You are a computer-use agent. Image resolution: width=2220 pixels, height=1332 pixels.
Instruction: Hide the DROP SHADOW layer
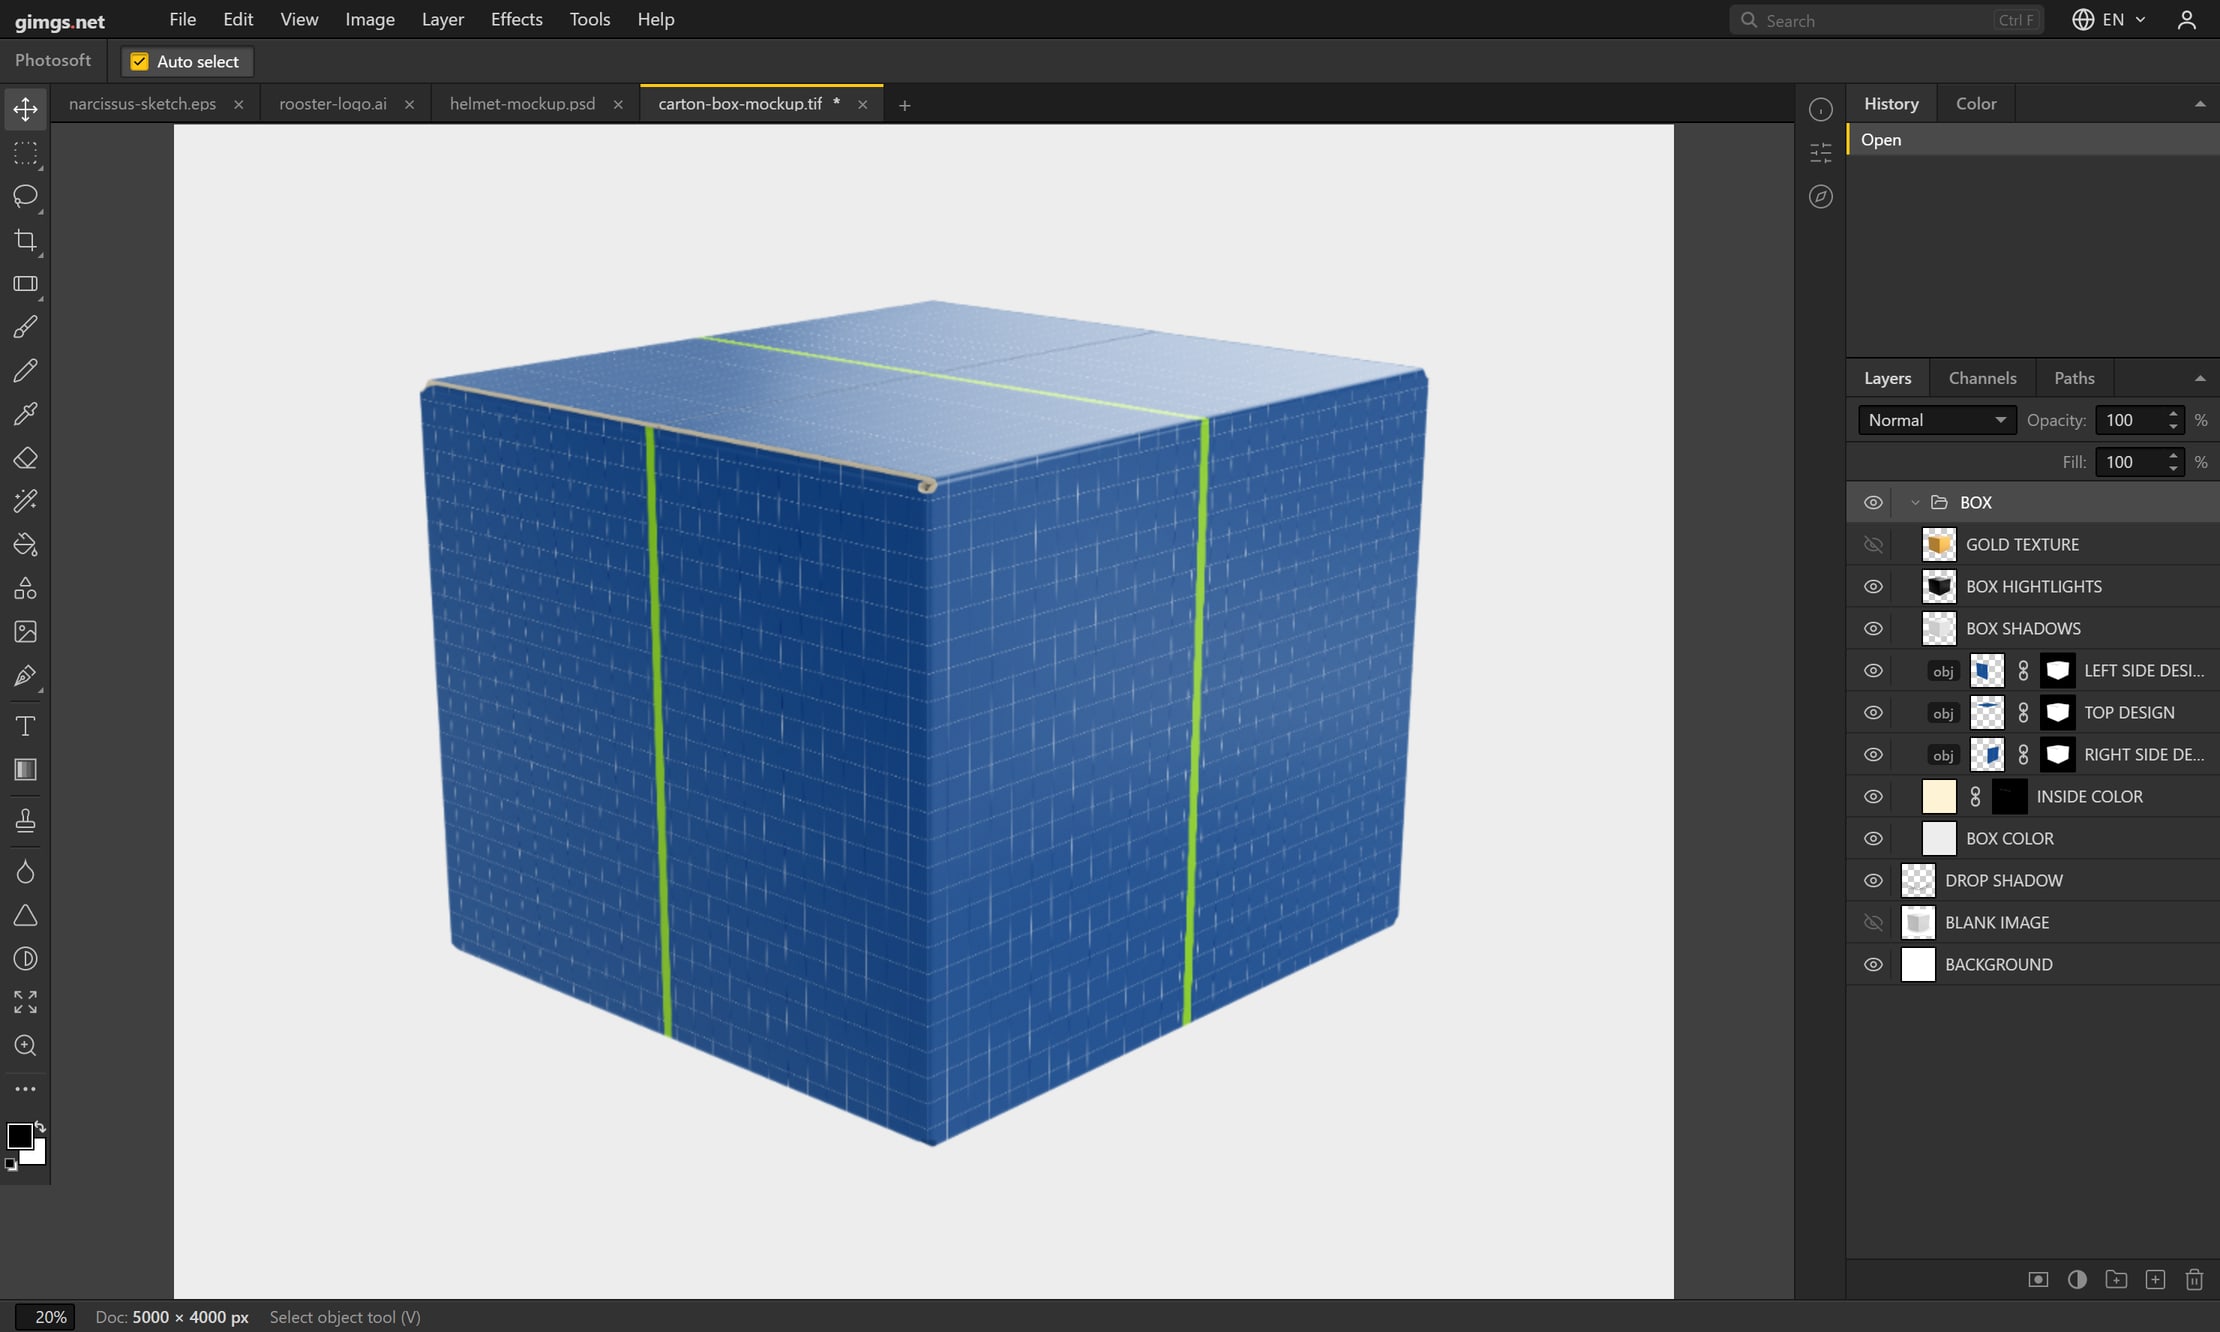[1873, 880]
